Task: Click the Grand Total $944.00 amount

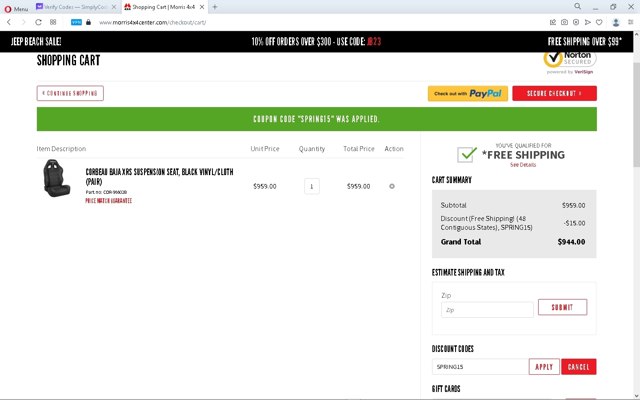Action: click(x=571, y=242)
